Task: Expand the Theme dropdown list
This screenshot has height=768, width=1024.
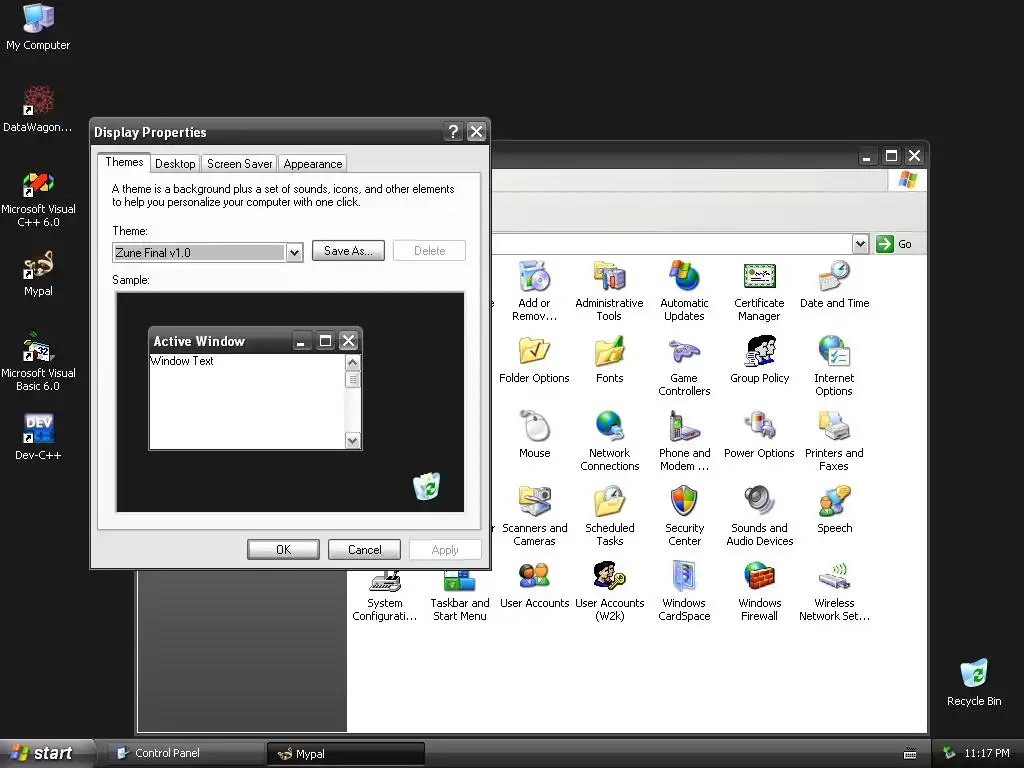Action: [295, 253]
